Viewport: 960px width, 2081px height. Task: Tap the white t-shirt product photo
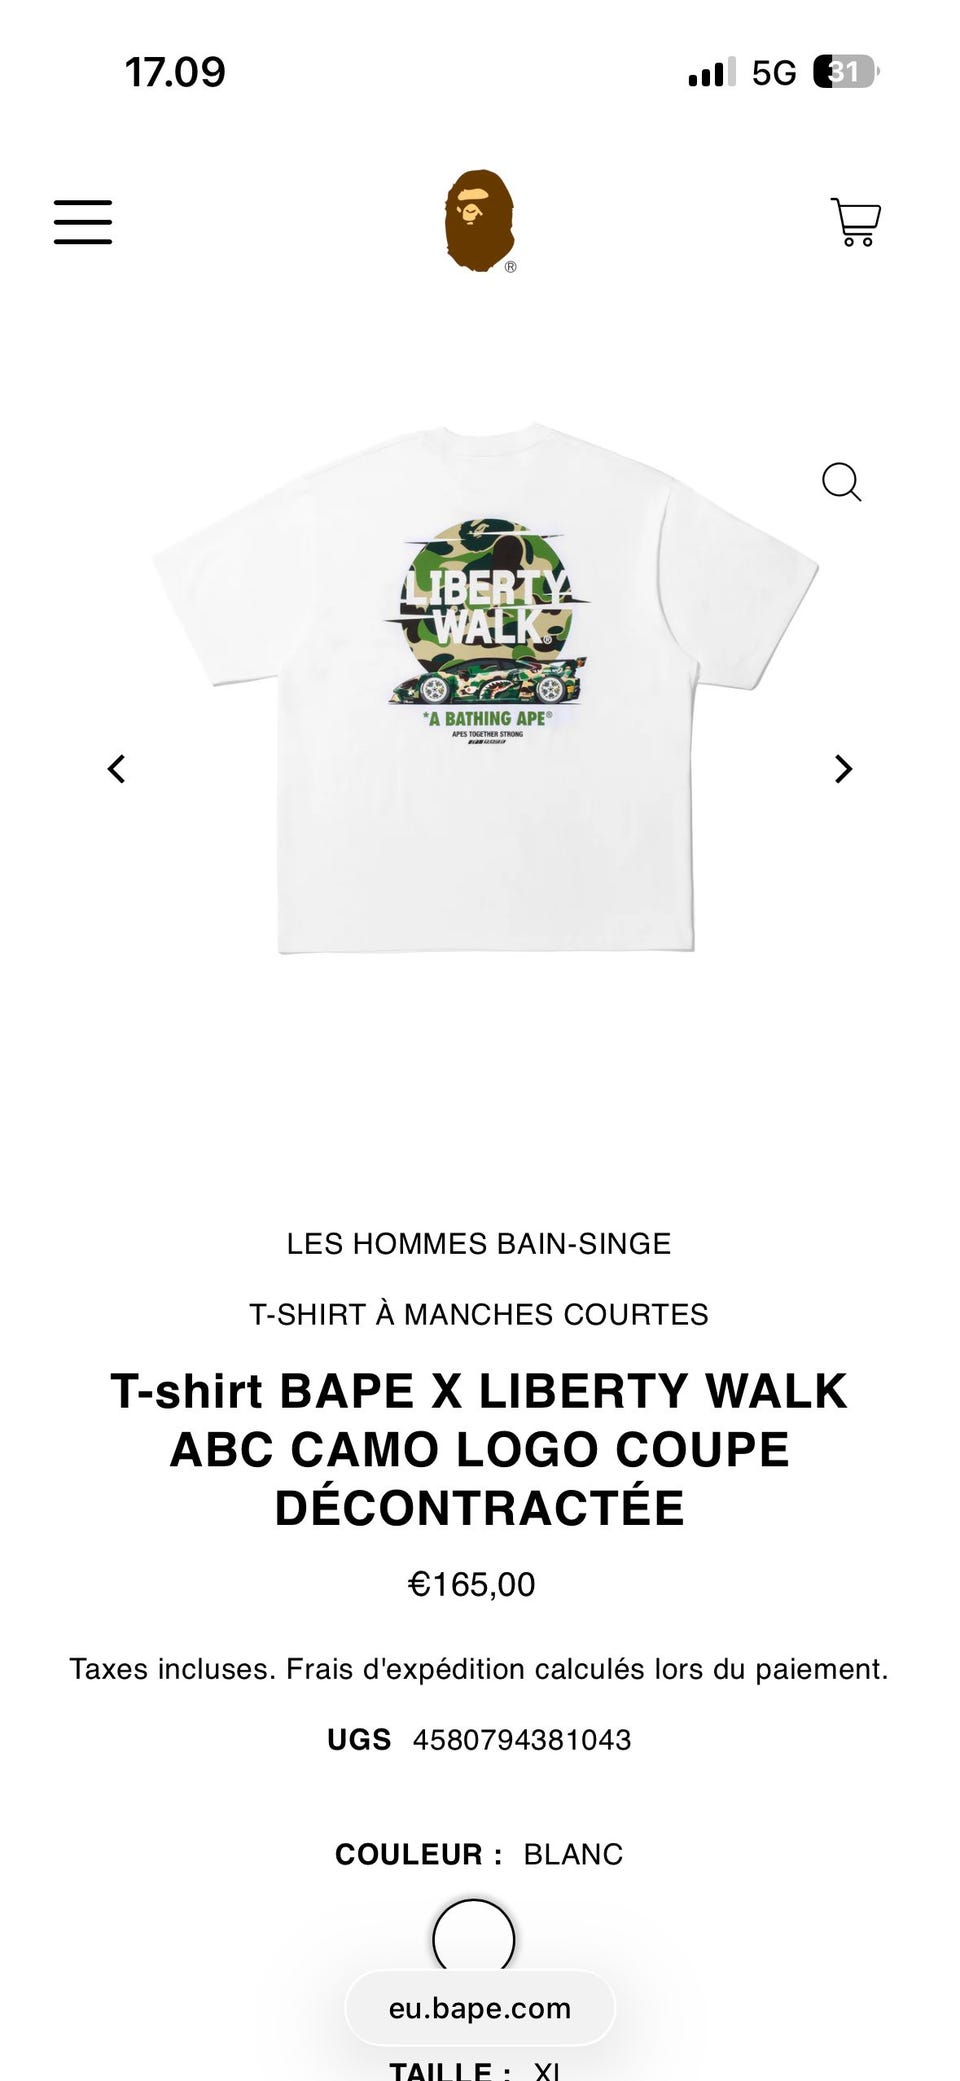coord(485,688)
